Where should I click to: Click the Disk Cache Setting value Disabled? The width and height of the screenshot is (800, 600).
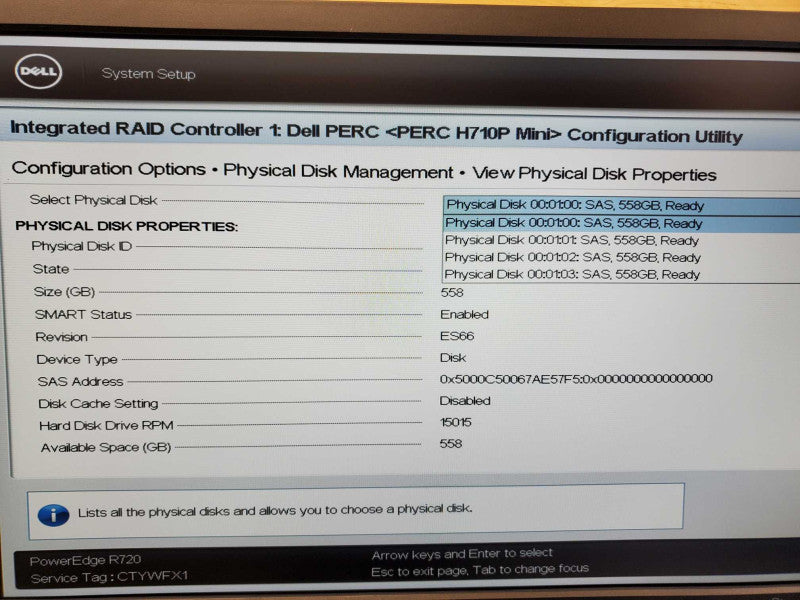point(465,401)
